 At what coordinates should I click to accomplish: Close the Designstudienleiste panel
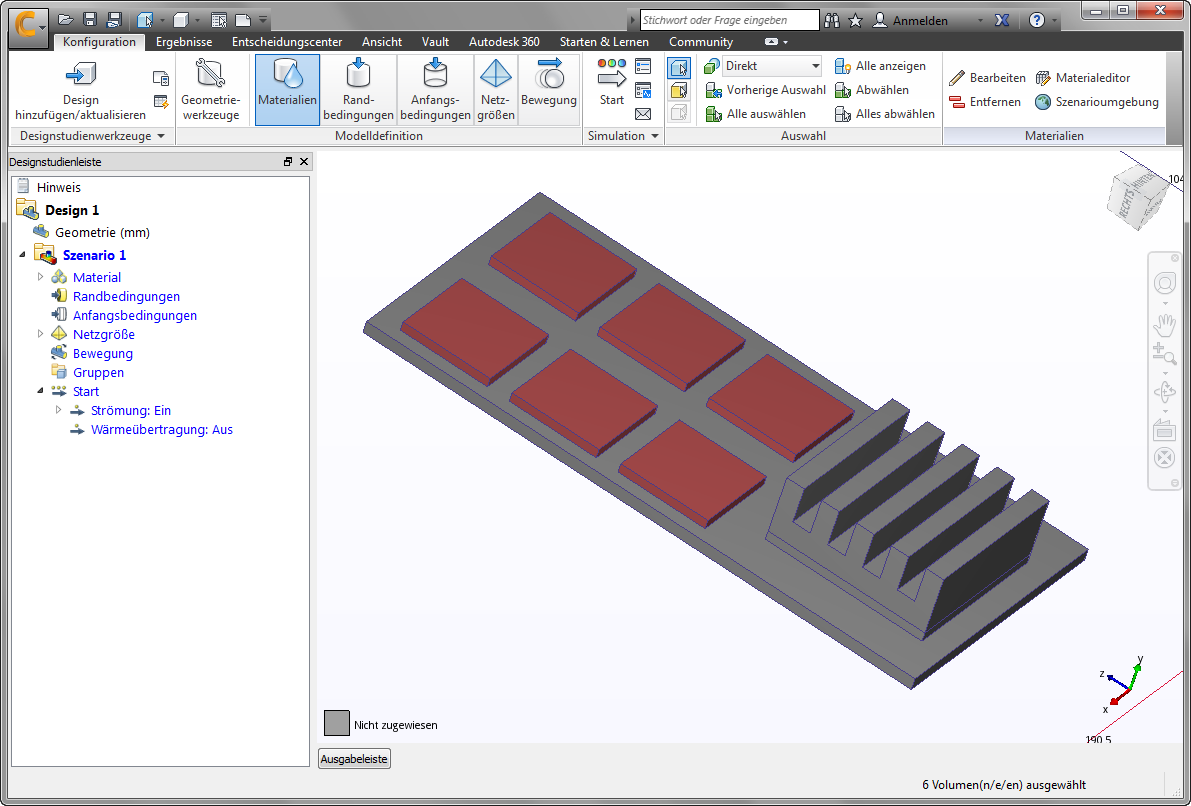(x=304, y=162)
